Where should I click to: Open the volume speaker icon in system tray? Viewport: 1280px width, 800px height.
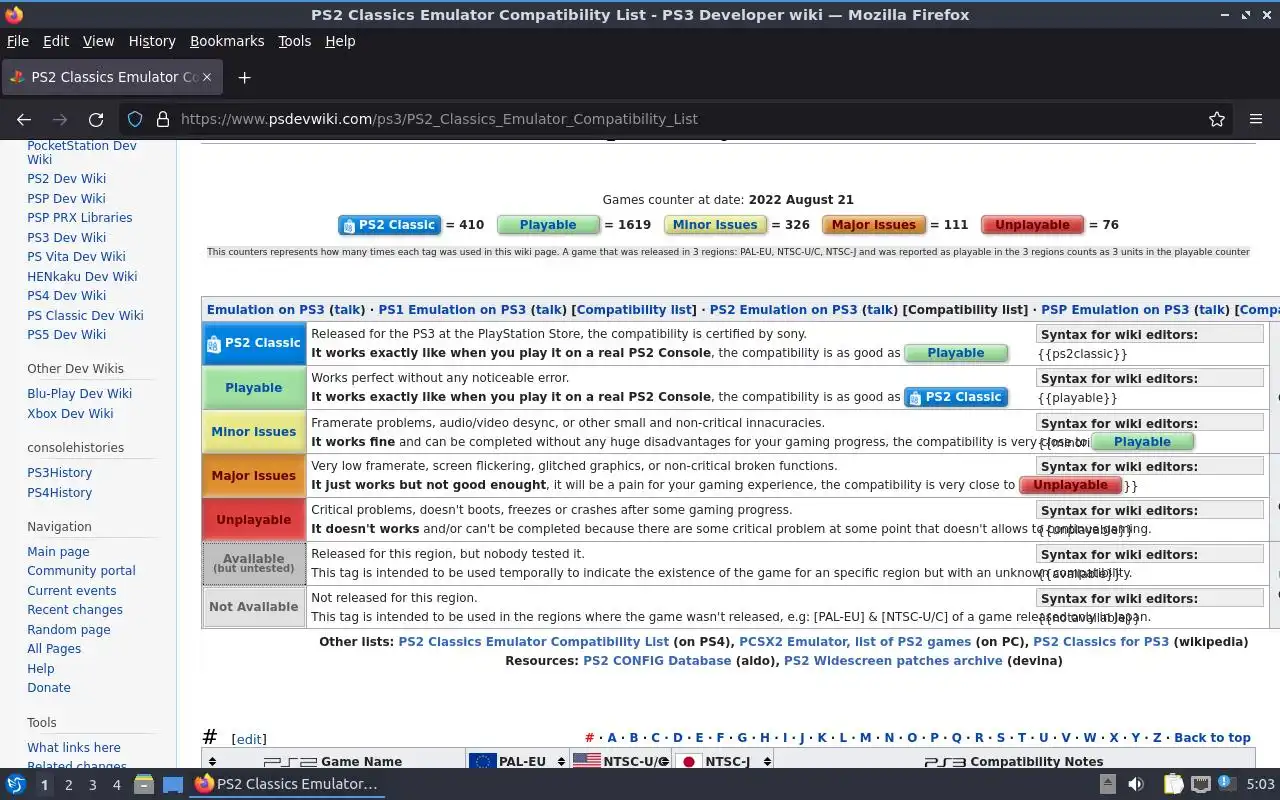[1136, 784]
